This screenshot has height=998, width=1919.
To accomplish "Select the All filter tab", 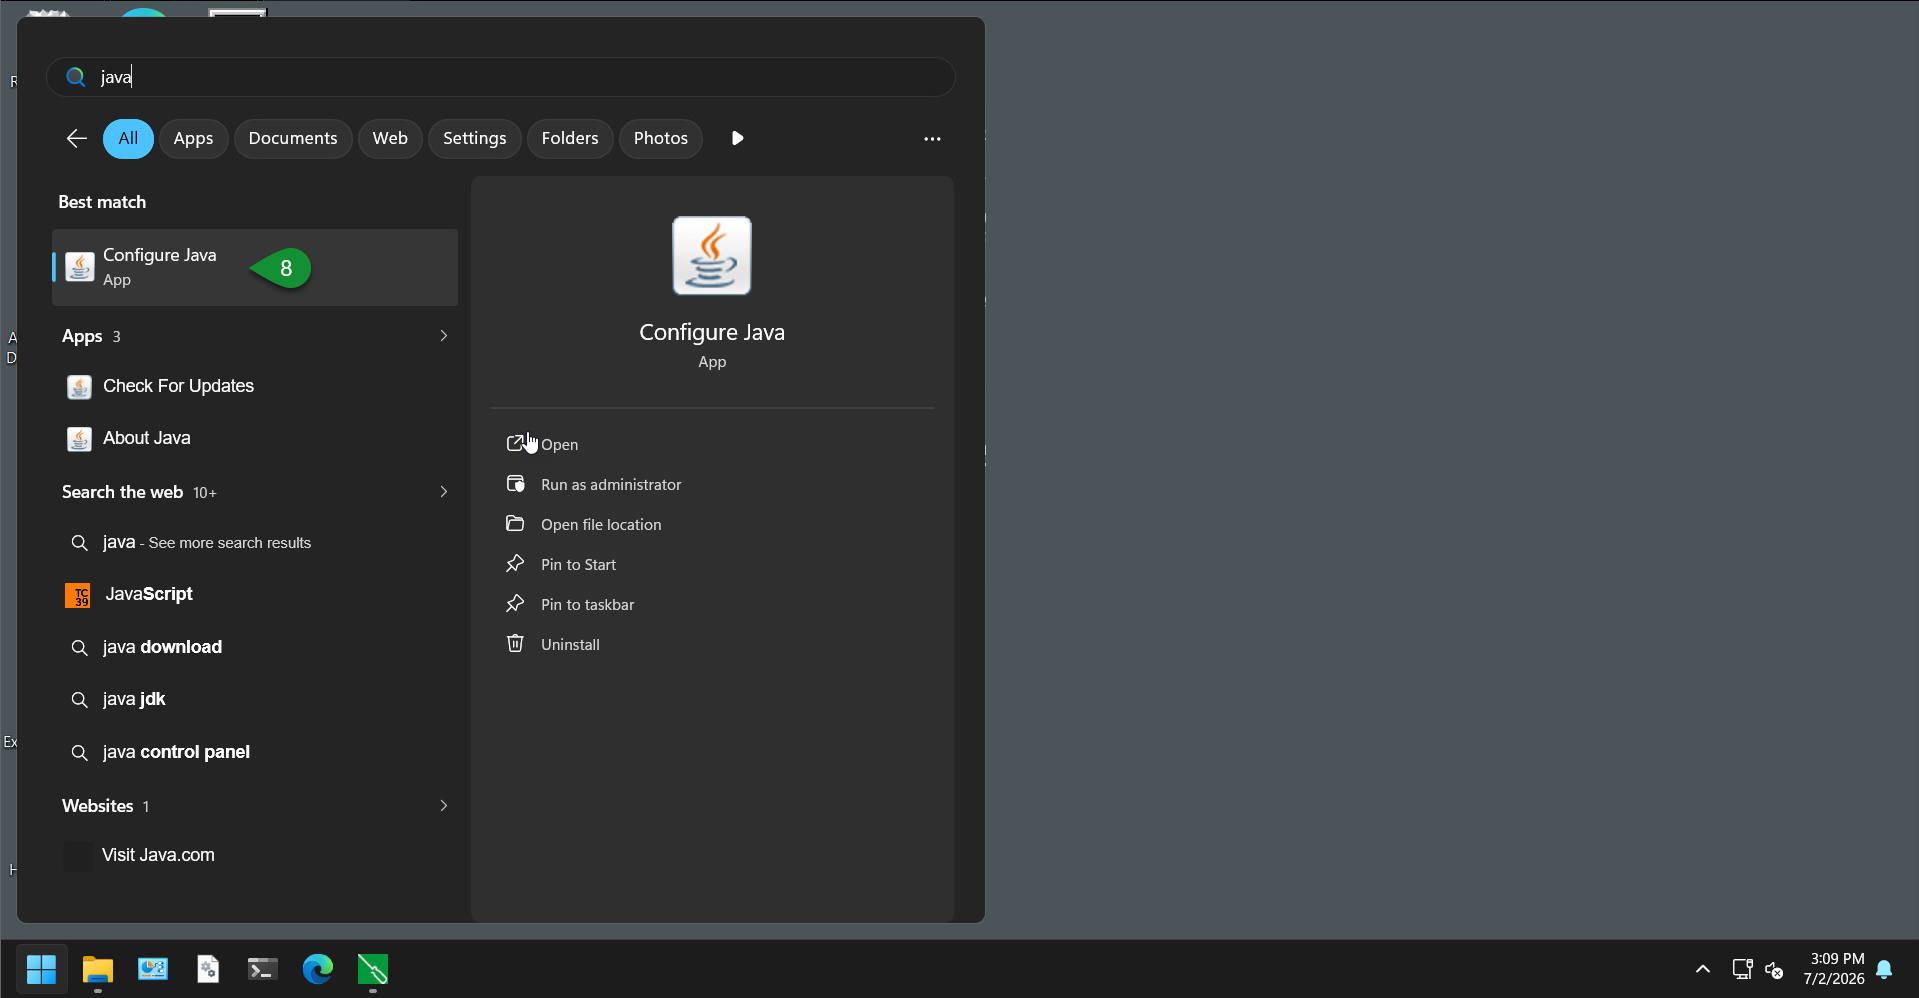I will [x=128, y=139].
